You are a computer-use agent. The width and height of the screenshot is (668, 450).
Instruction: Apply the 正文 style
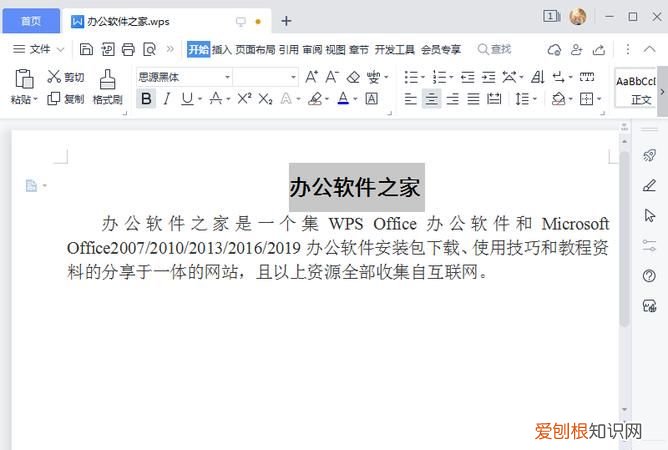coord(635,90)
